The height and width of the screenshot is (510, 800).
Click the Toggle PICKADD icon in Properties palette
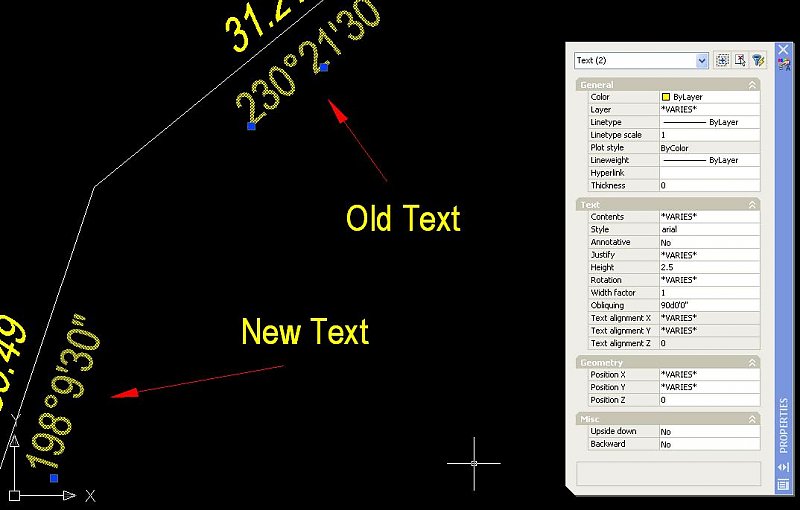click(x=722, y=60)
